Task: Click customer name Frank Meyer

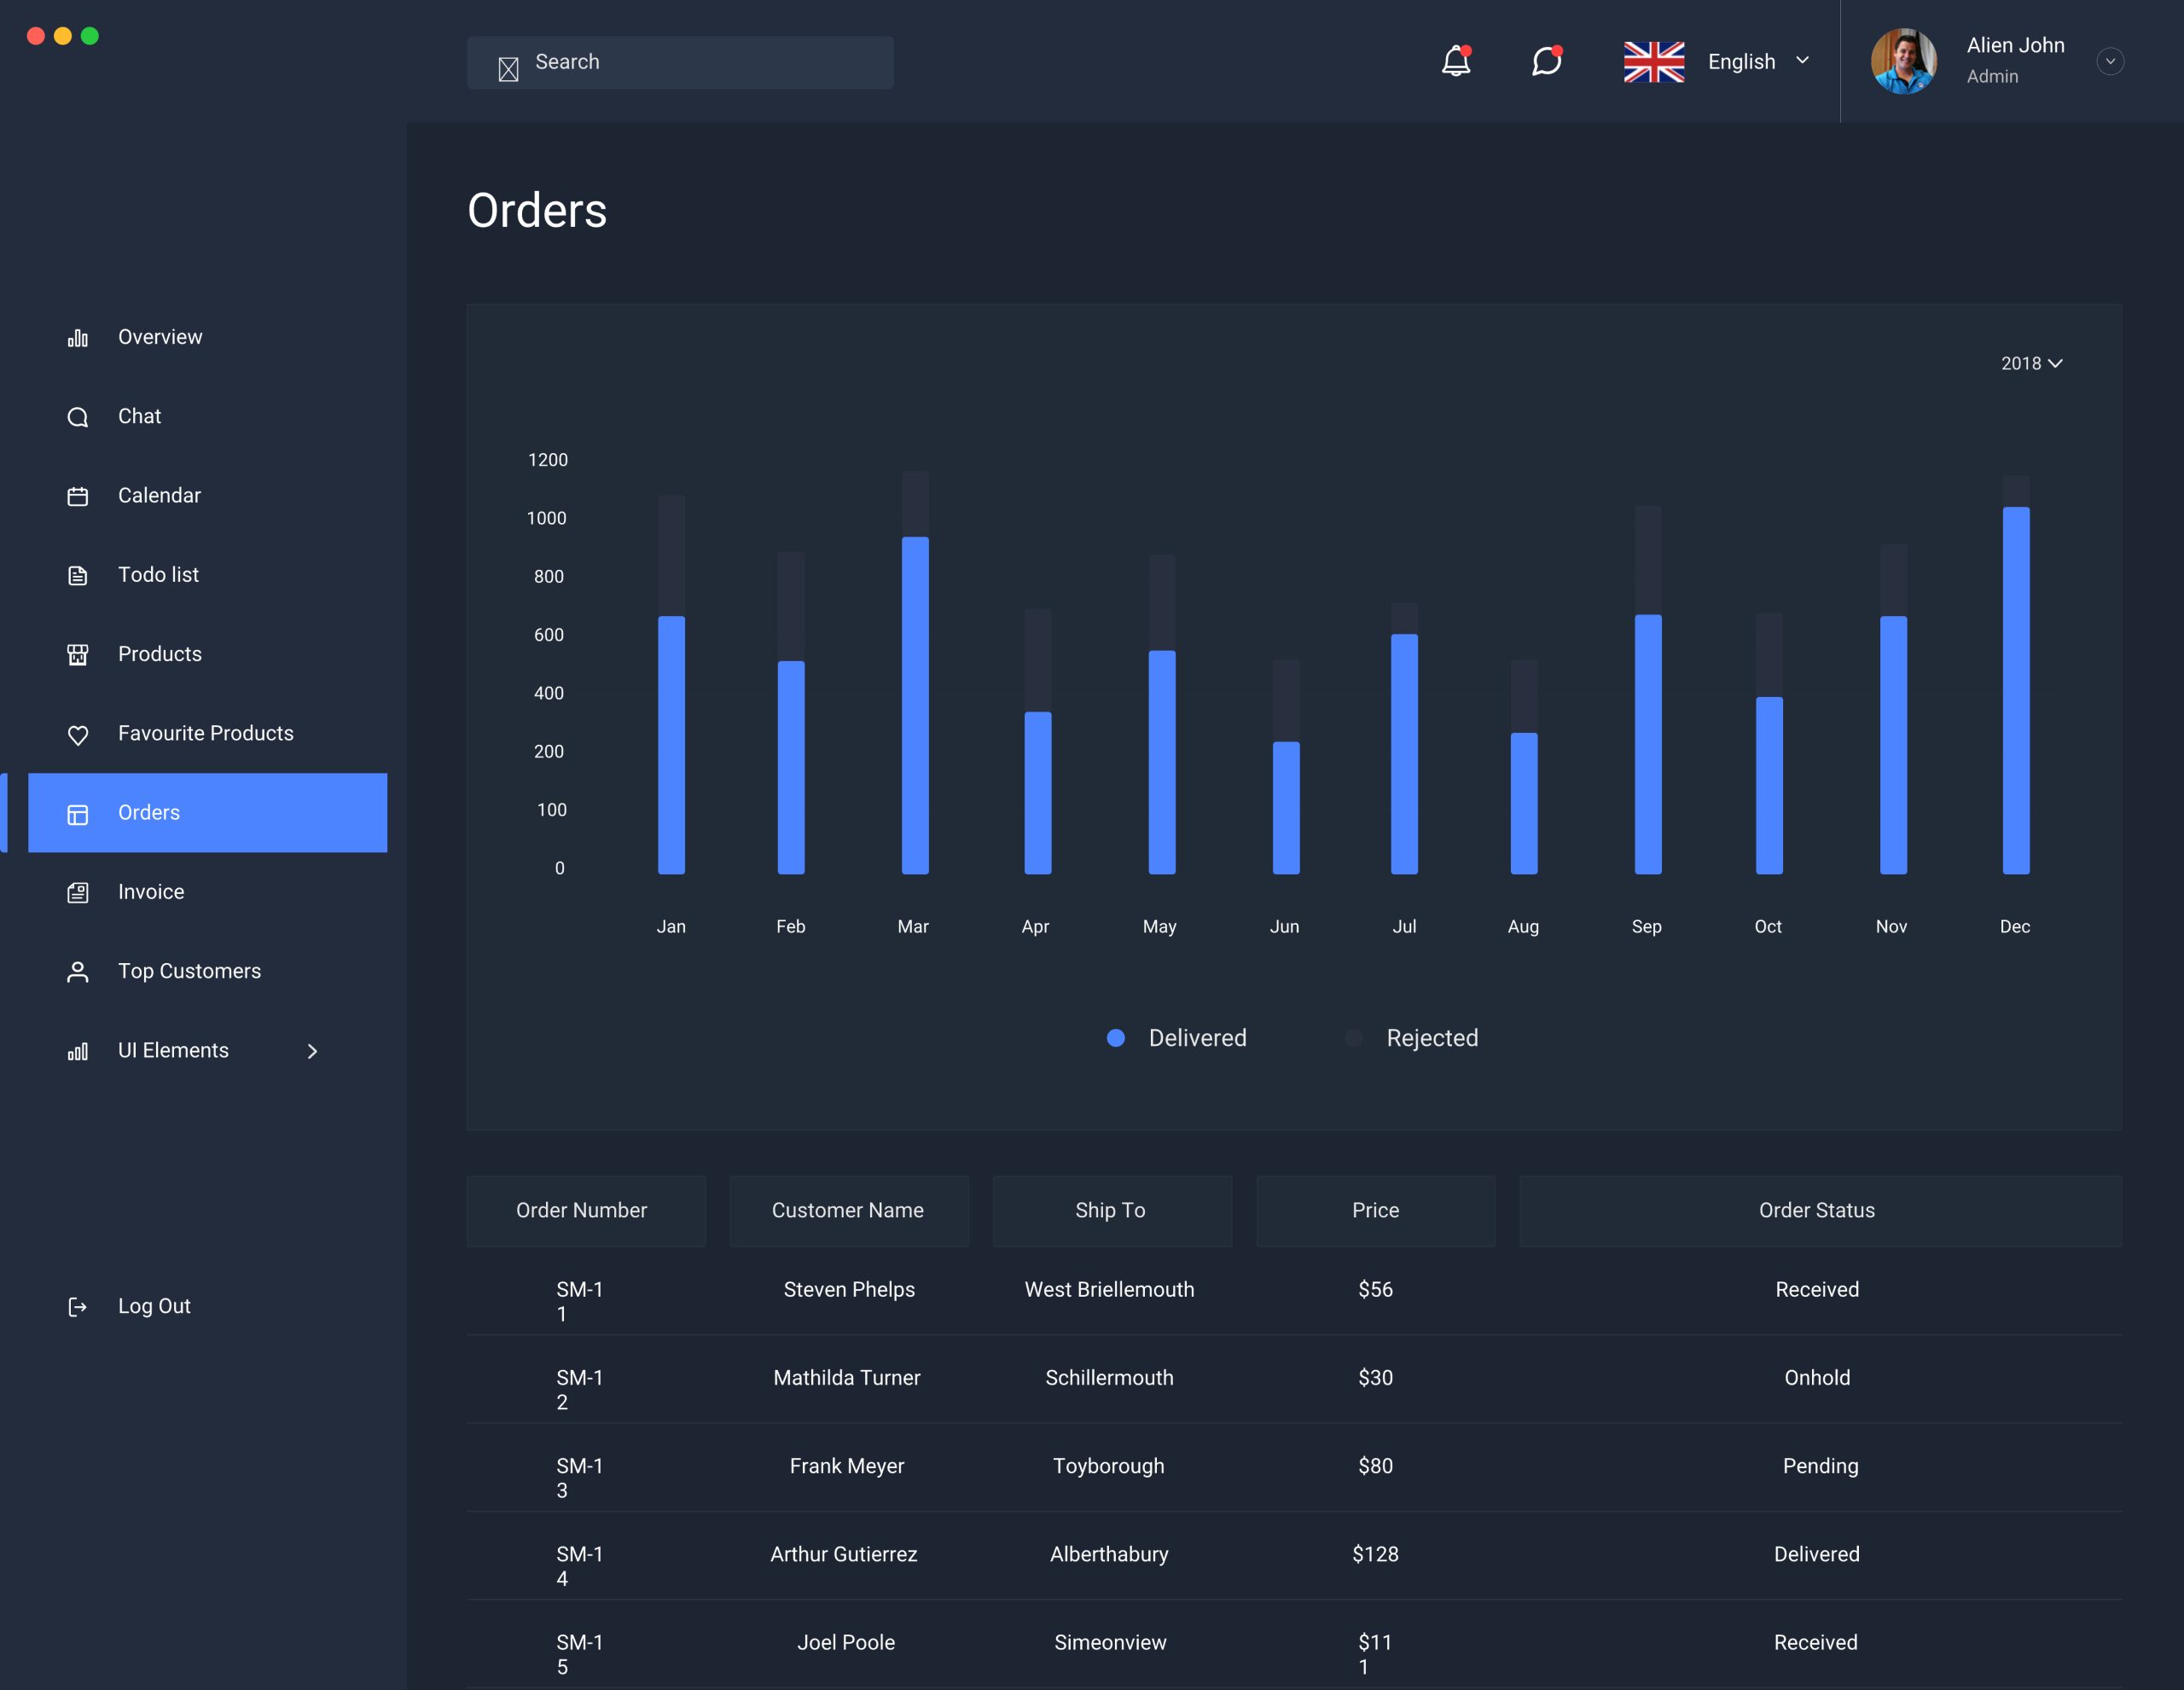Action: point(847,1466)
